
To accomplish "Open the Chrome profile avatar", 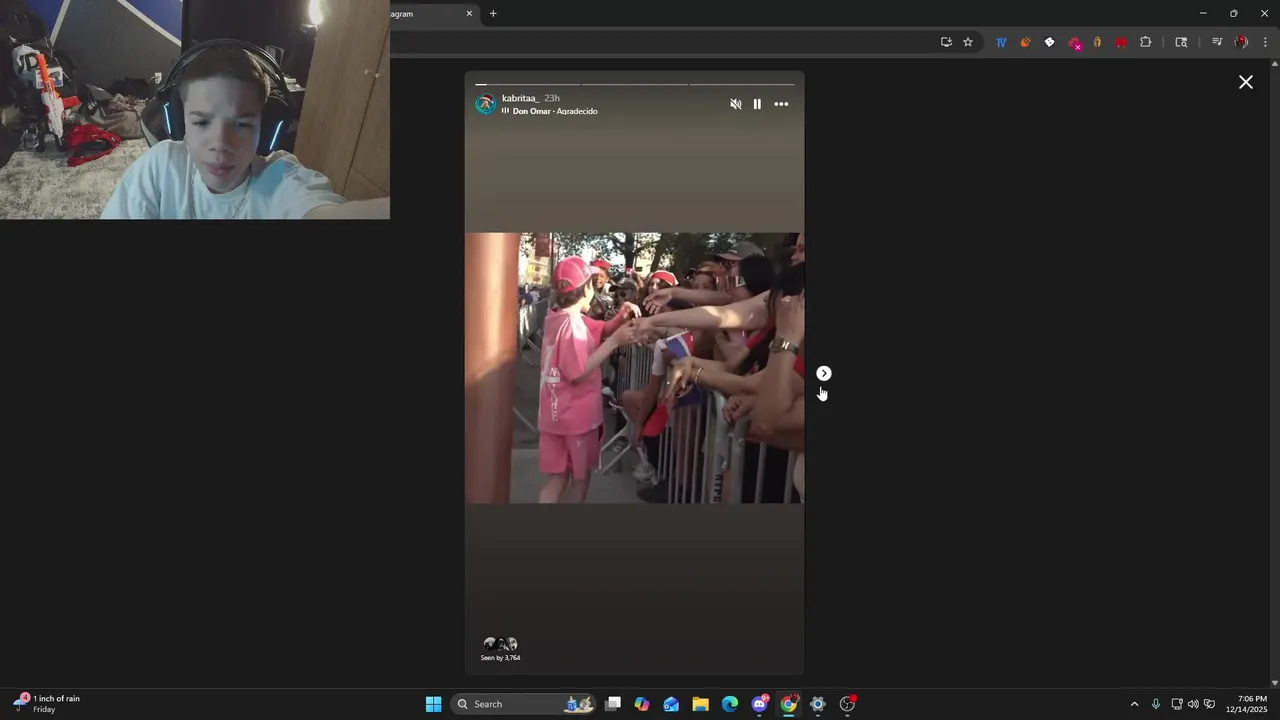I will click(x=1241, y=42).
